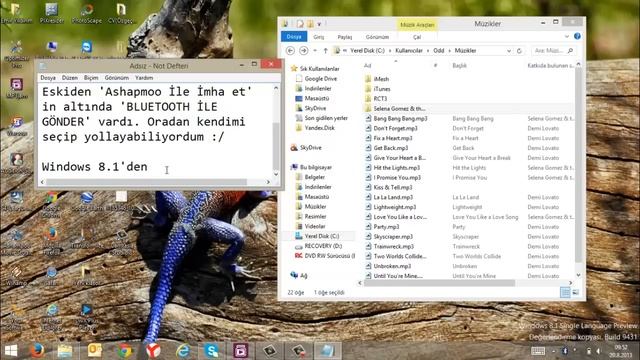640x360 pixels.
Task: Open Skype from the taskbar
Action: (x=212, y=351)
